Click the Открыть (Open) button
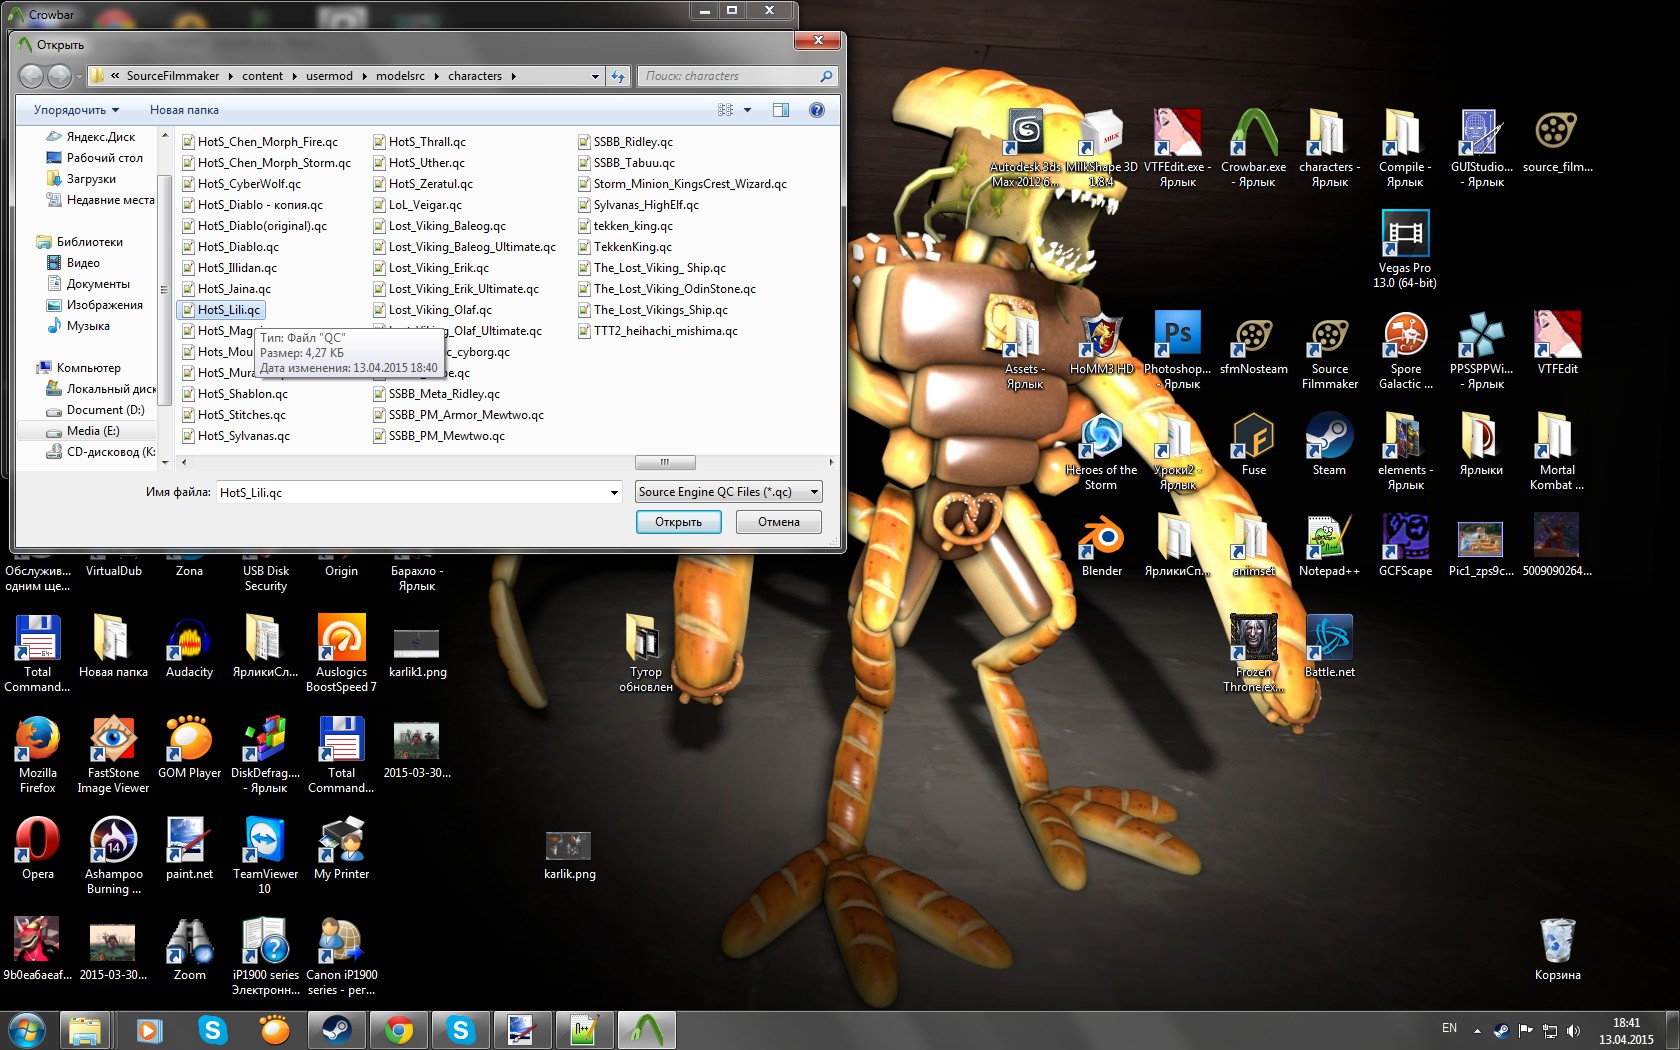The width and height of the screenshot is (1680, 1050). [679, 522]
